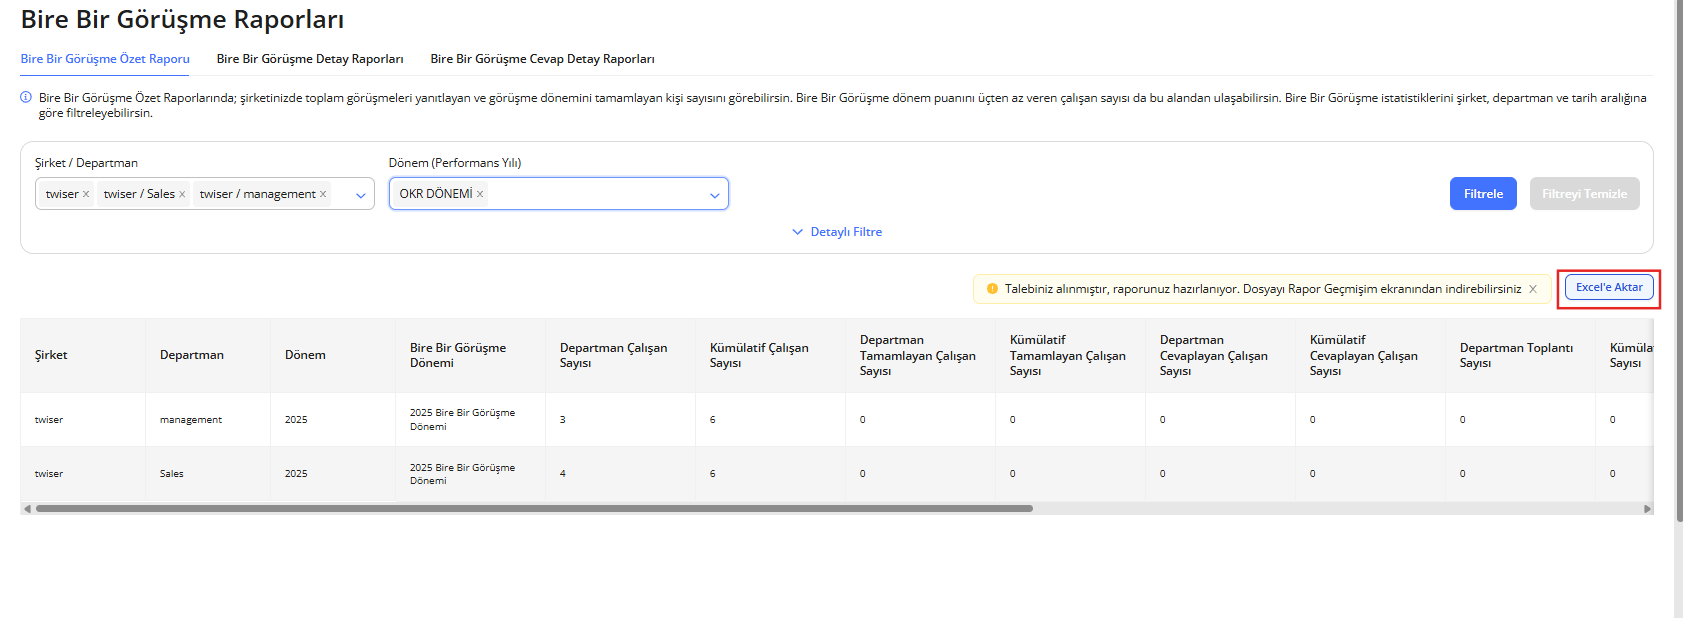1683x618 pixels.
Task: Expand the Detaylı Filtre section
Action: 837,232
